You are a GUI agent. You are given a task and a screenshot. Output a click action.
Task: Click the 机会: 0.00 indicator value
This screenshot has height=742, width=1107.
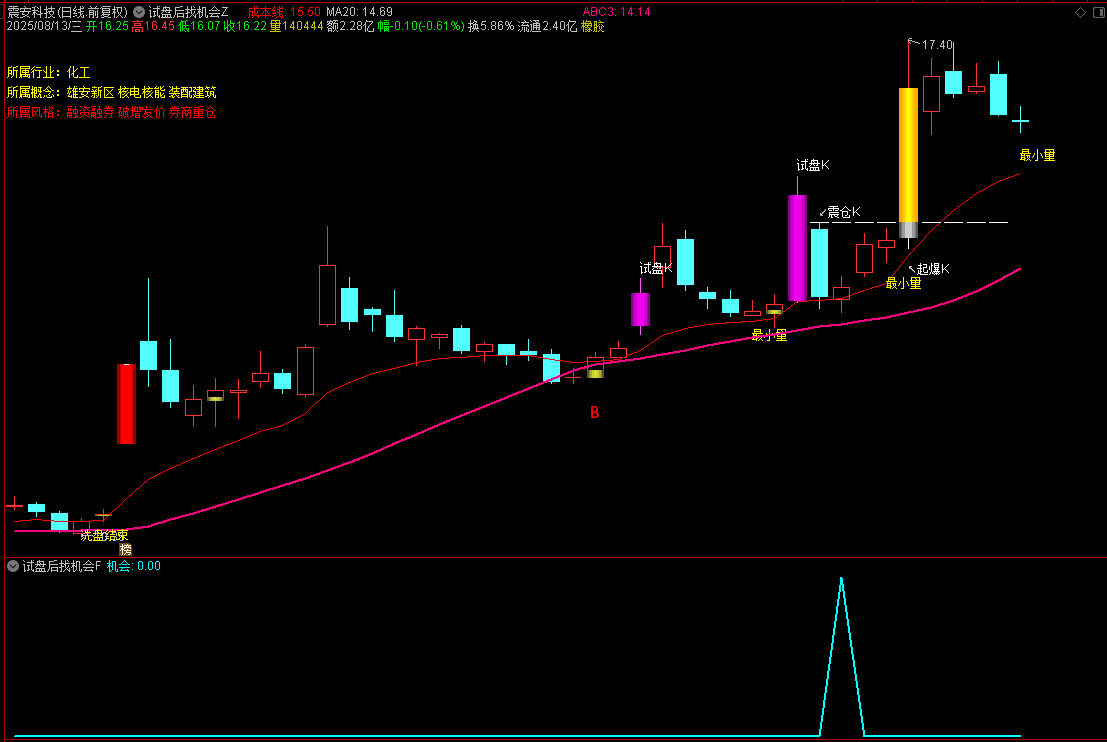click(133, 566)
